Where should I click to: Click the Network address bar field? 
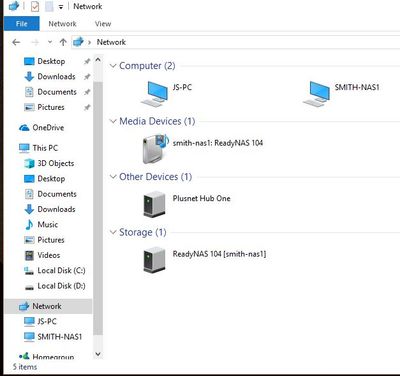coord(235,42)
